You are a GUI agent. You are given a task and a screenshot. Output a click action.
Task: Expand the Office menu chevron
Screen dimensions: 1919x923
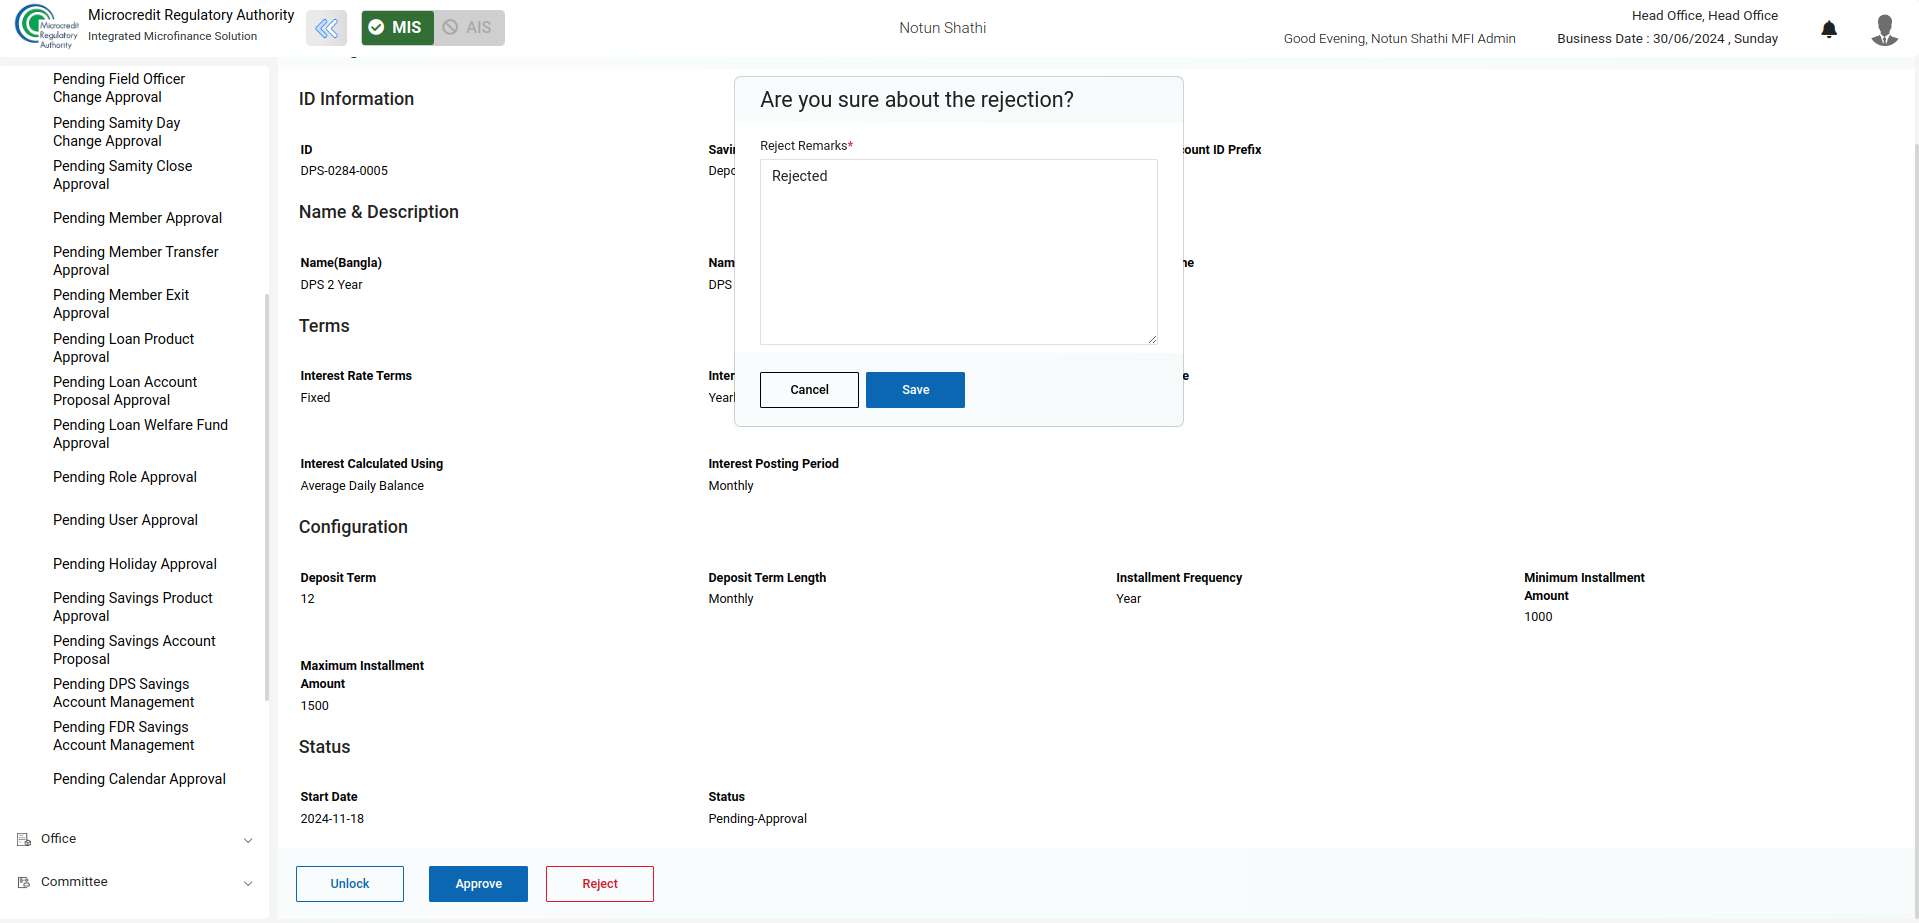tap(248, 841)
